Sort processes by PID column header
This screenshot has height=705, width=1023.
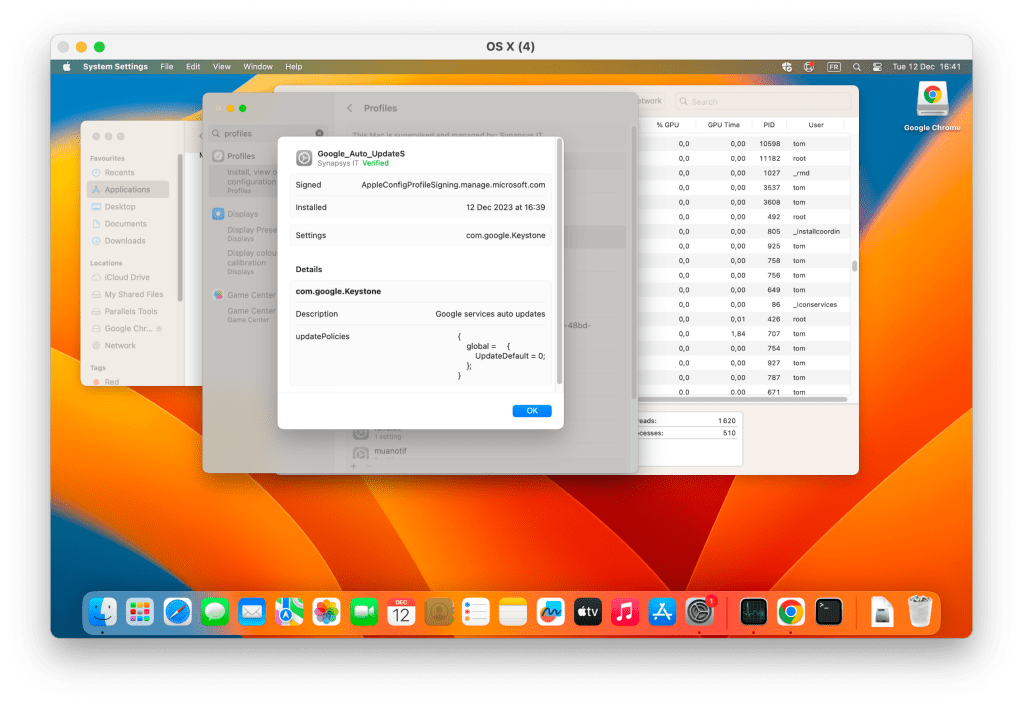click(768, 125)
